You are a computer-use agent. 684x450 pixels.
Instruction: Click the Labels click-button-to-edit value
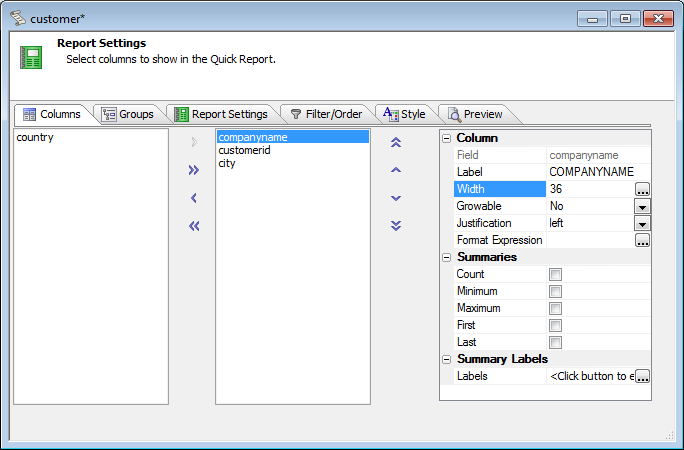[x=590, y=376]
